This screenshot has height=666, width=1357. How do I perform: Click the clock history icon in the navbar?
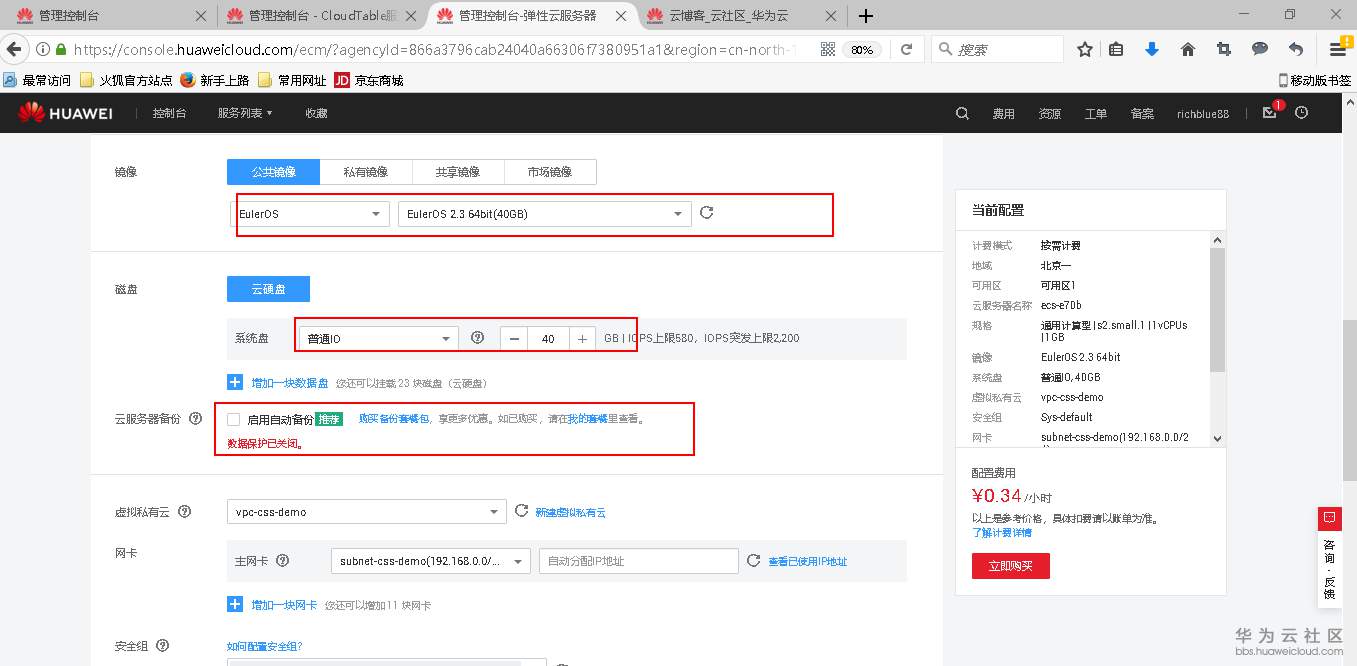coord(1301,113)
